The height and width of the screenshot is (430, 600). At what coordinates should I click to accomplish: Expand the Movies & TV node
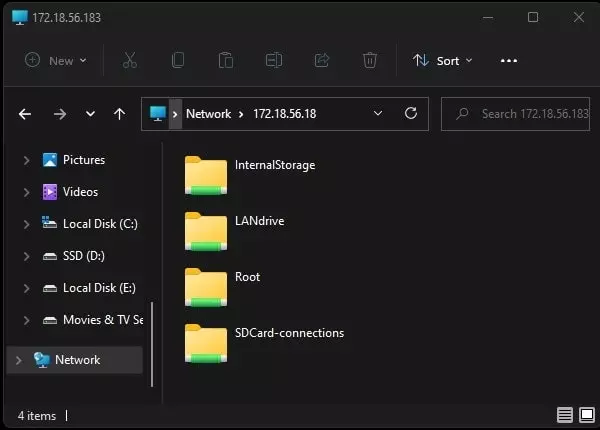(x=26, y=320)
